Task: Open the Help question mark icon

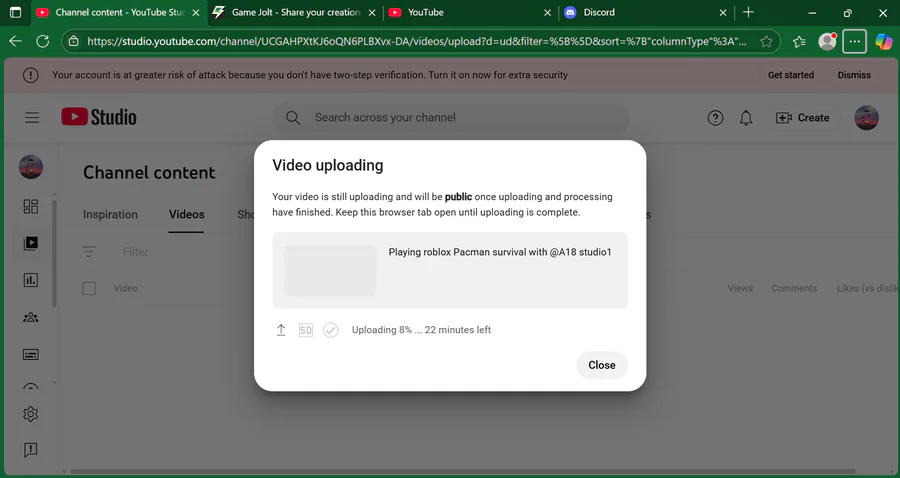Action: click(x=715, y=118)
